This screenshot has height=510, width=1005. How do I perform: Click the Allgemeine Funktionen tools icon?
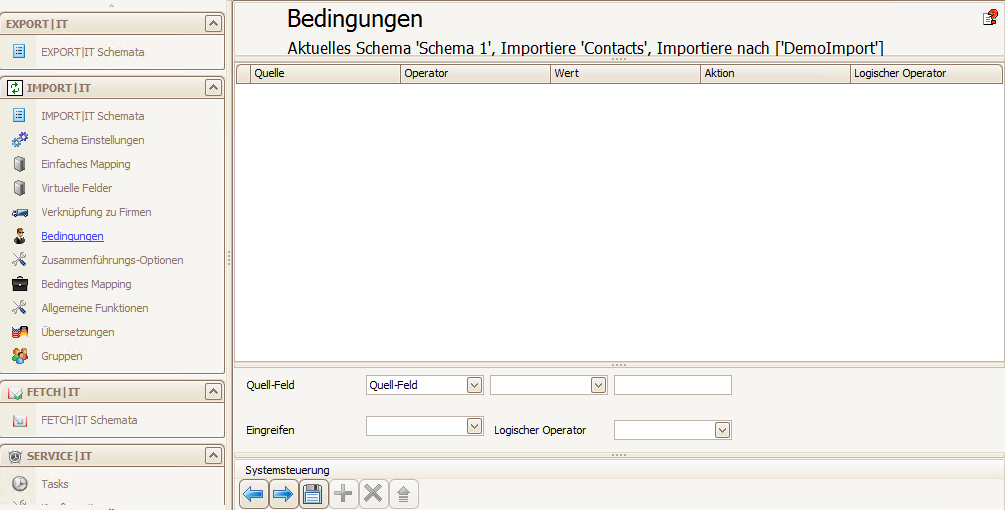[x=19, y=308]
